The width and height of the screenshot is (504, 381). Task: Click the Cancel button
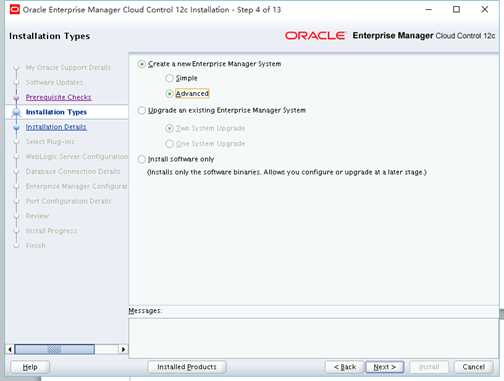[474, 367]
